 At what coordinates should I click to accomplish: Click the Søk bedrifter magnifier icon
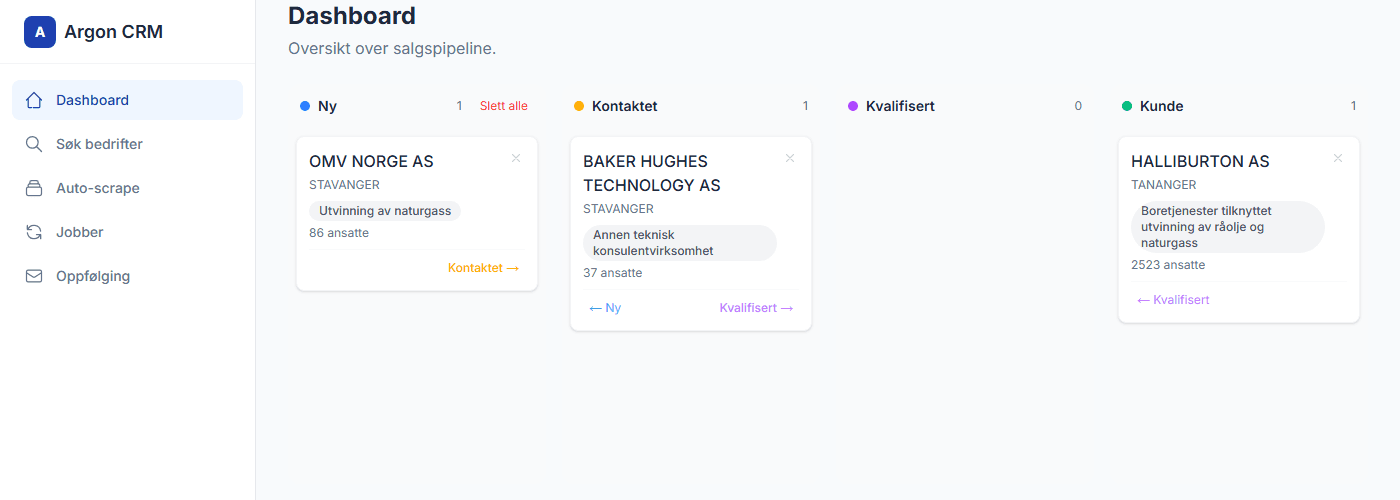[34, 144]
